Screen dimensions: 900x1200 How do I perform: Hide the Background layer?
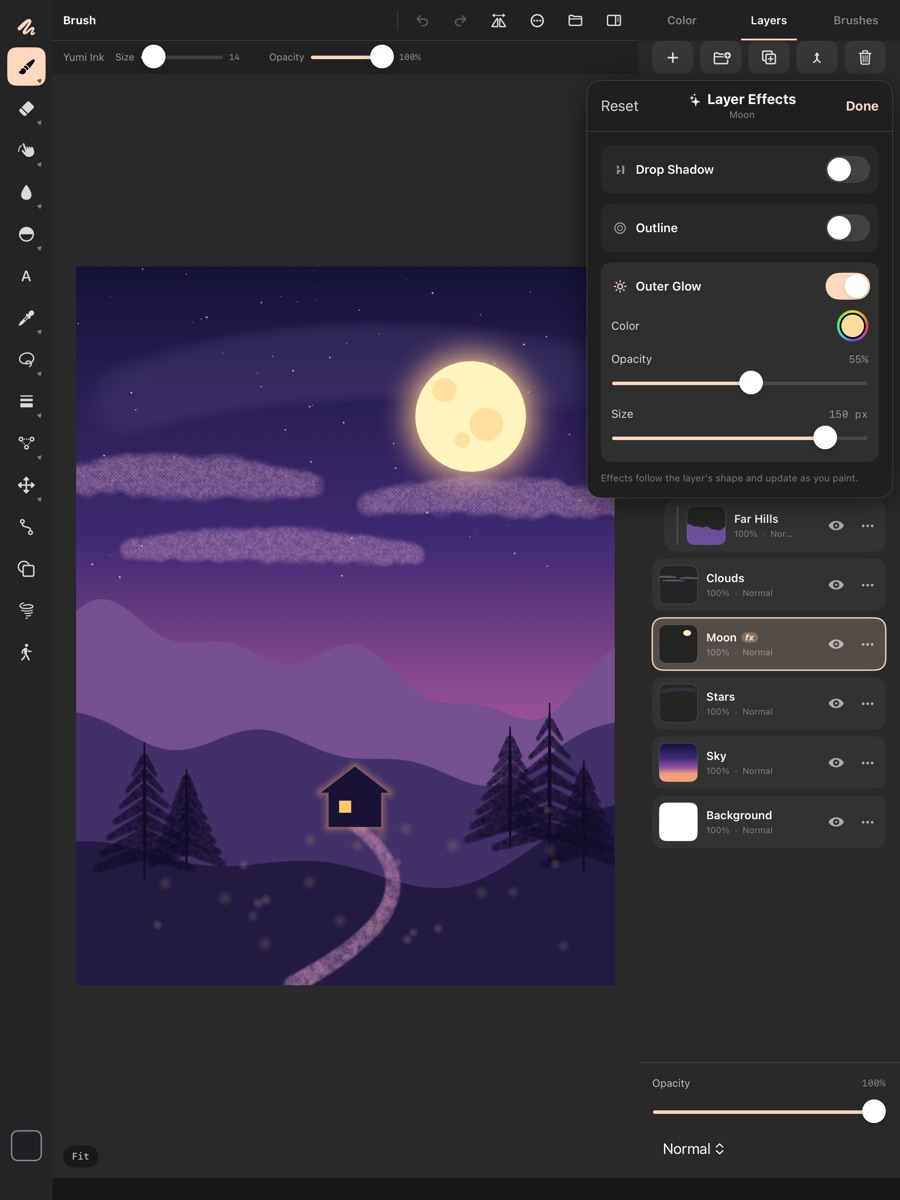[x=836, y=822]
